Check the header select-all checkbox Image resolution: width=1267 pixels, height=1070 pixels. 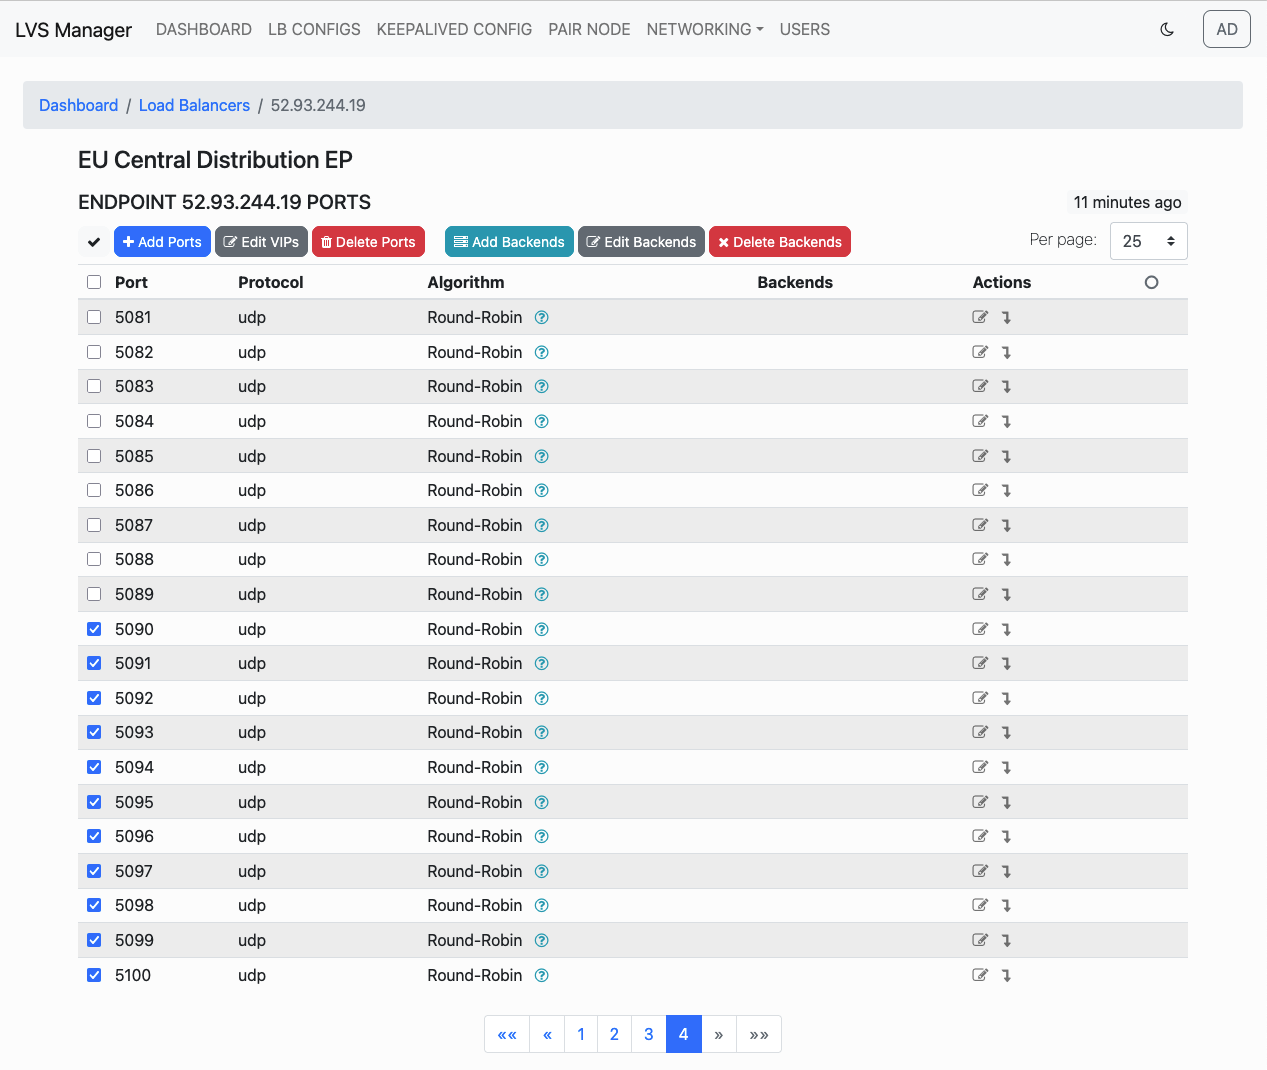coord(94,282)
